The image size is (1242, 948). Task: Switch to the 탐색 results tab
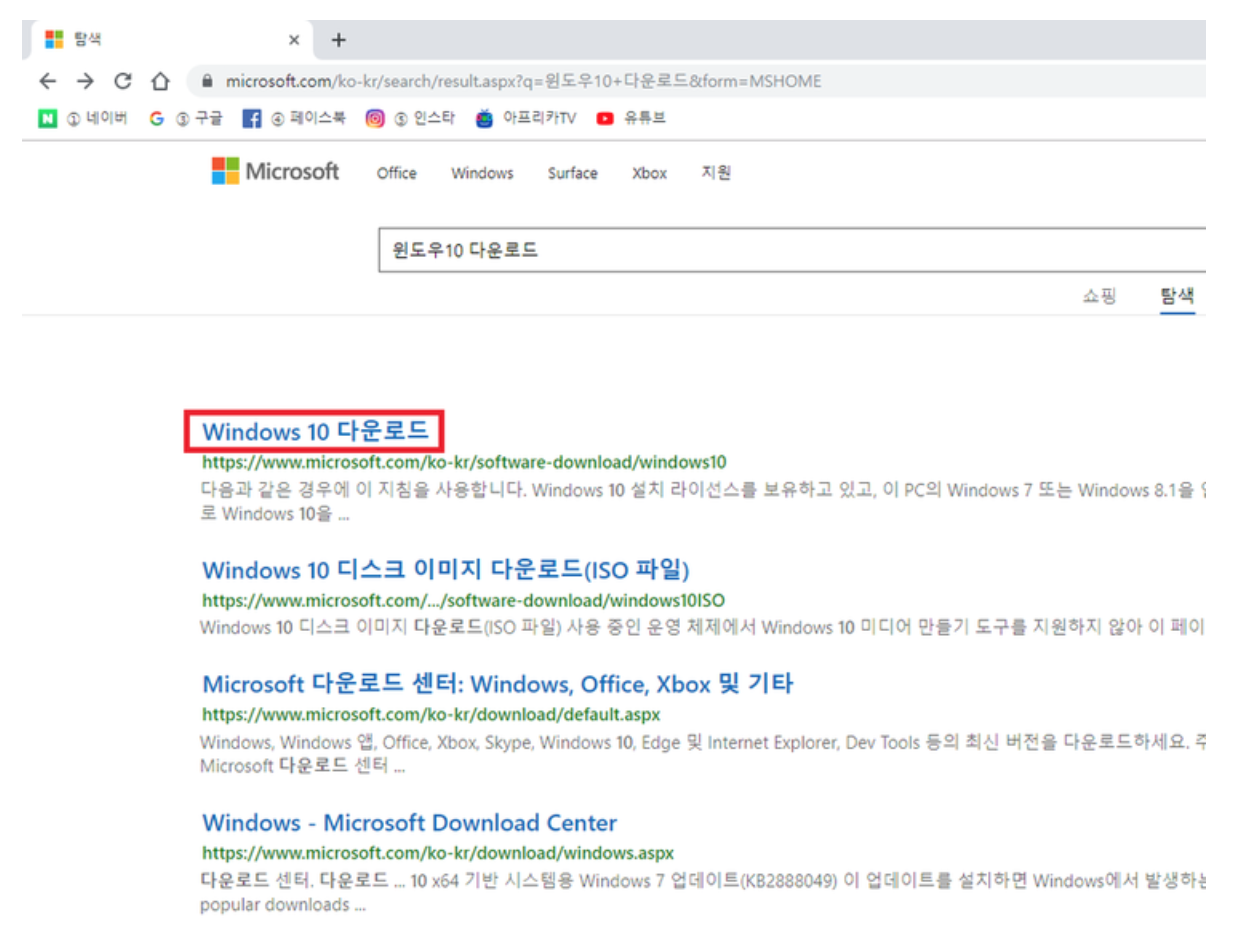[x=1177, y=297]
